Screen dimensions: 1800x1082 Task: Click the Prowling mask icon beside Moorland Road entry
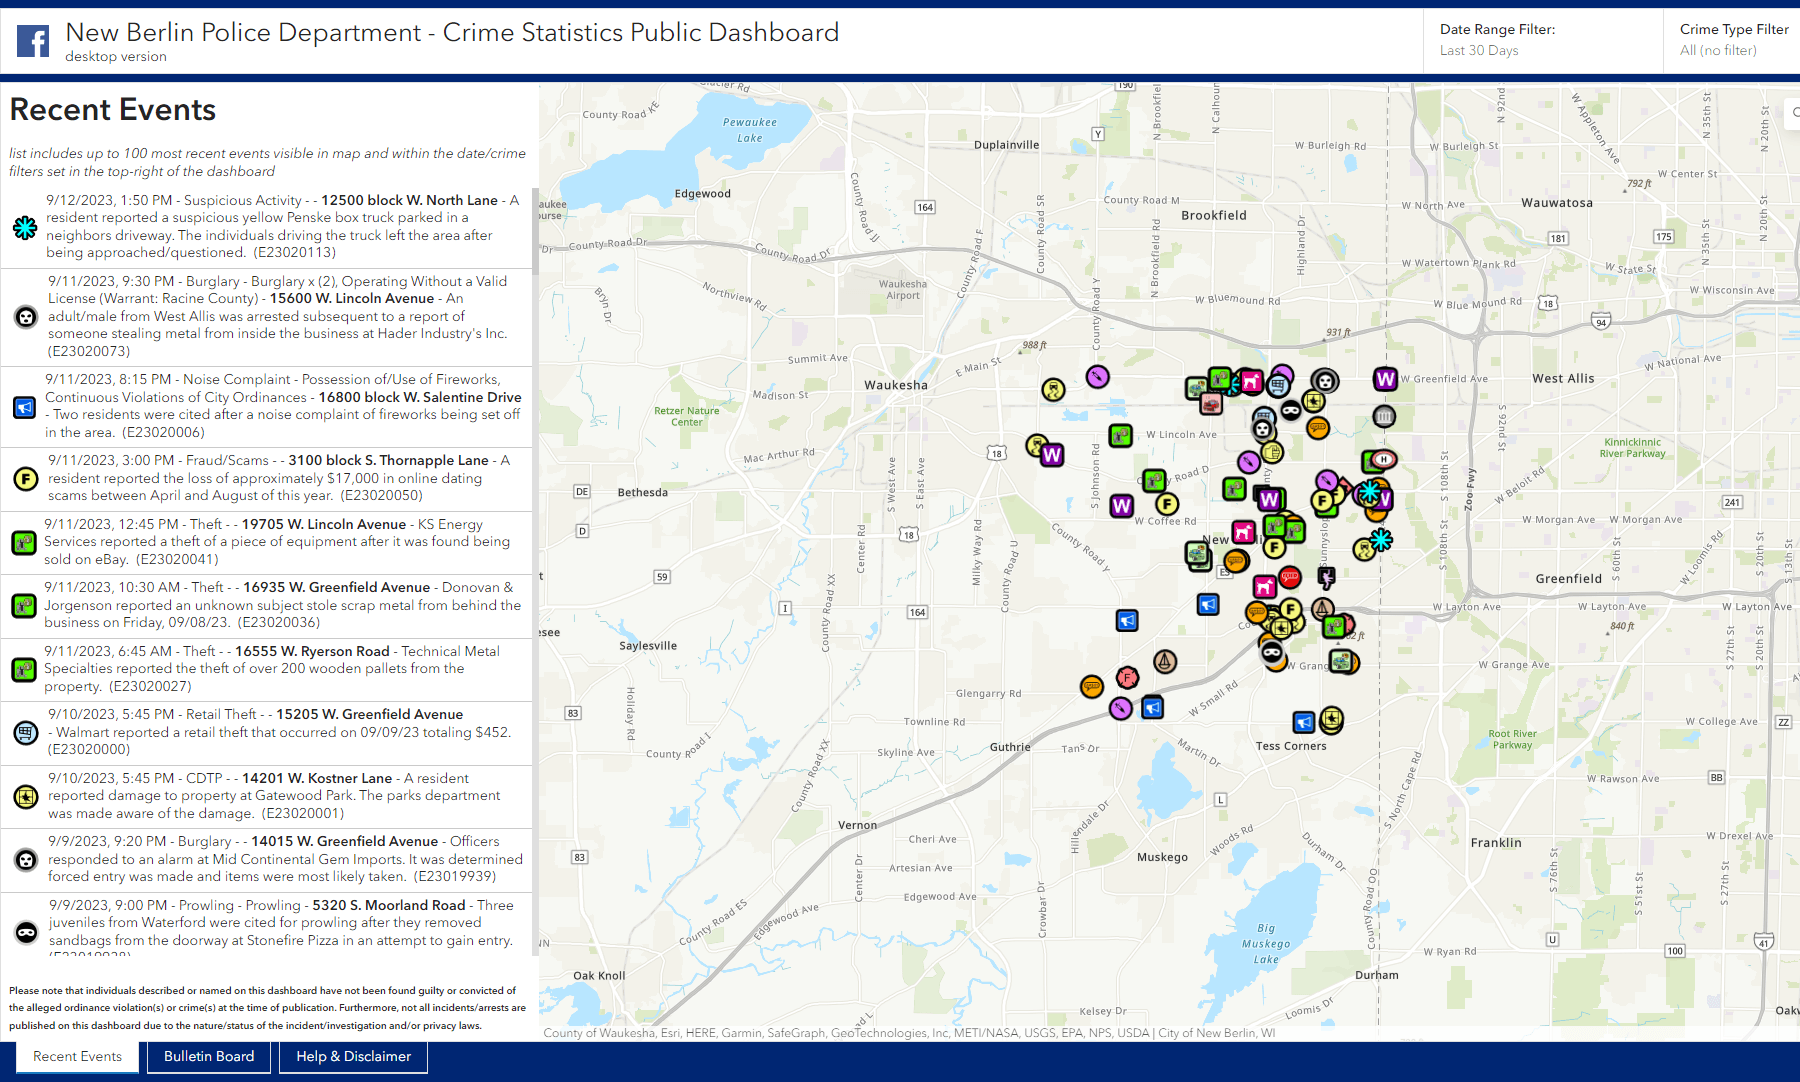(x=24, y=932)
